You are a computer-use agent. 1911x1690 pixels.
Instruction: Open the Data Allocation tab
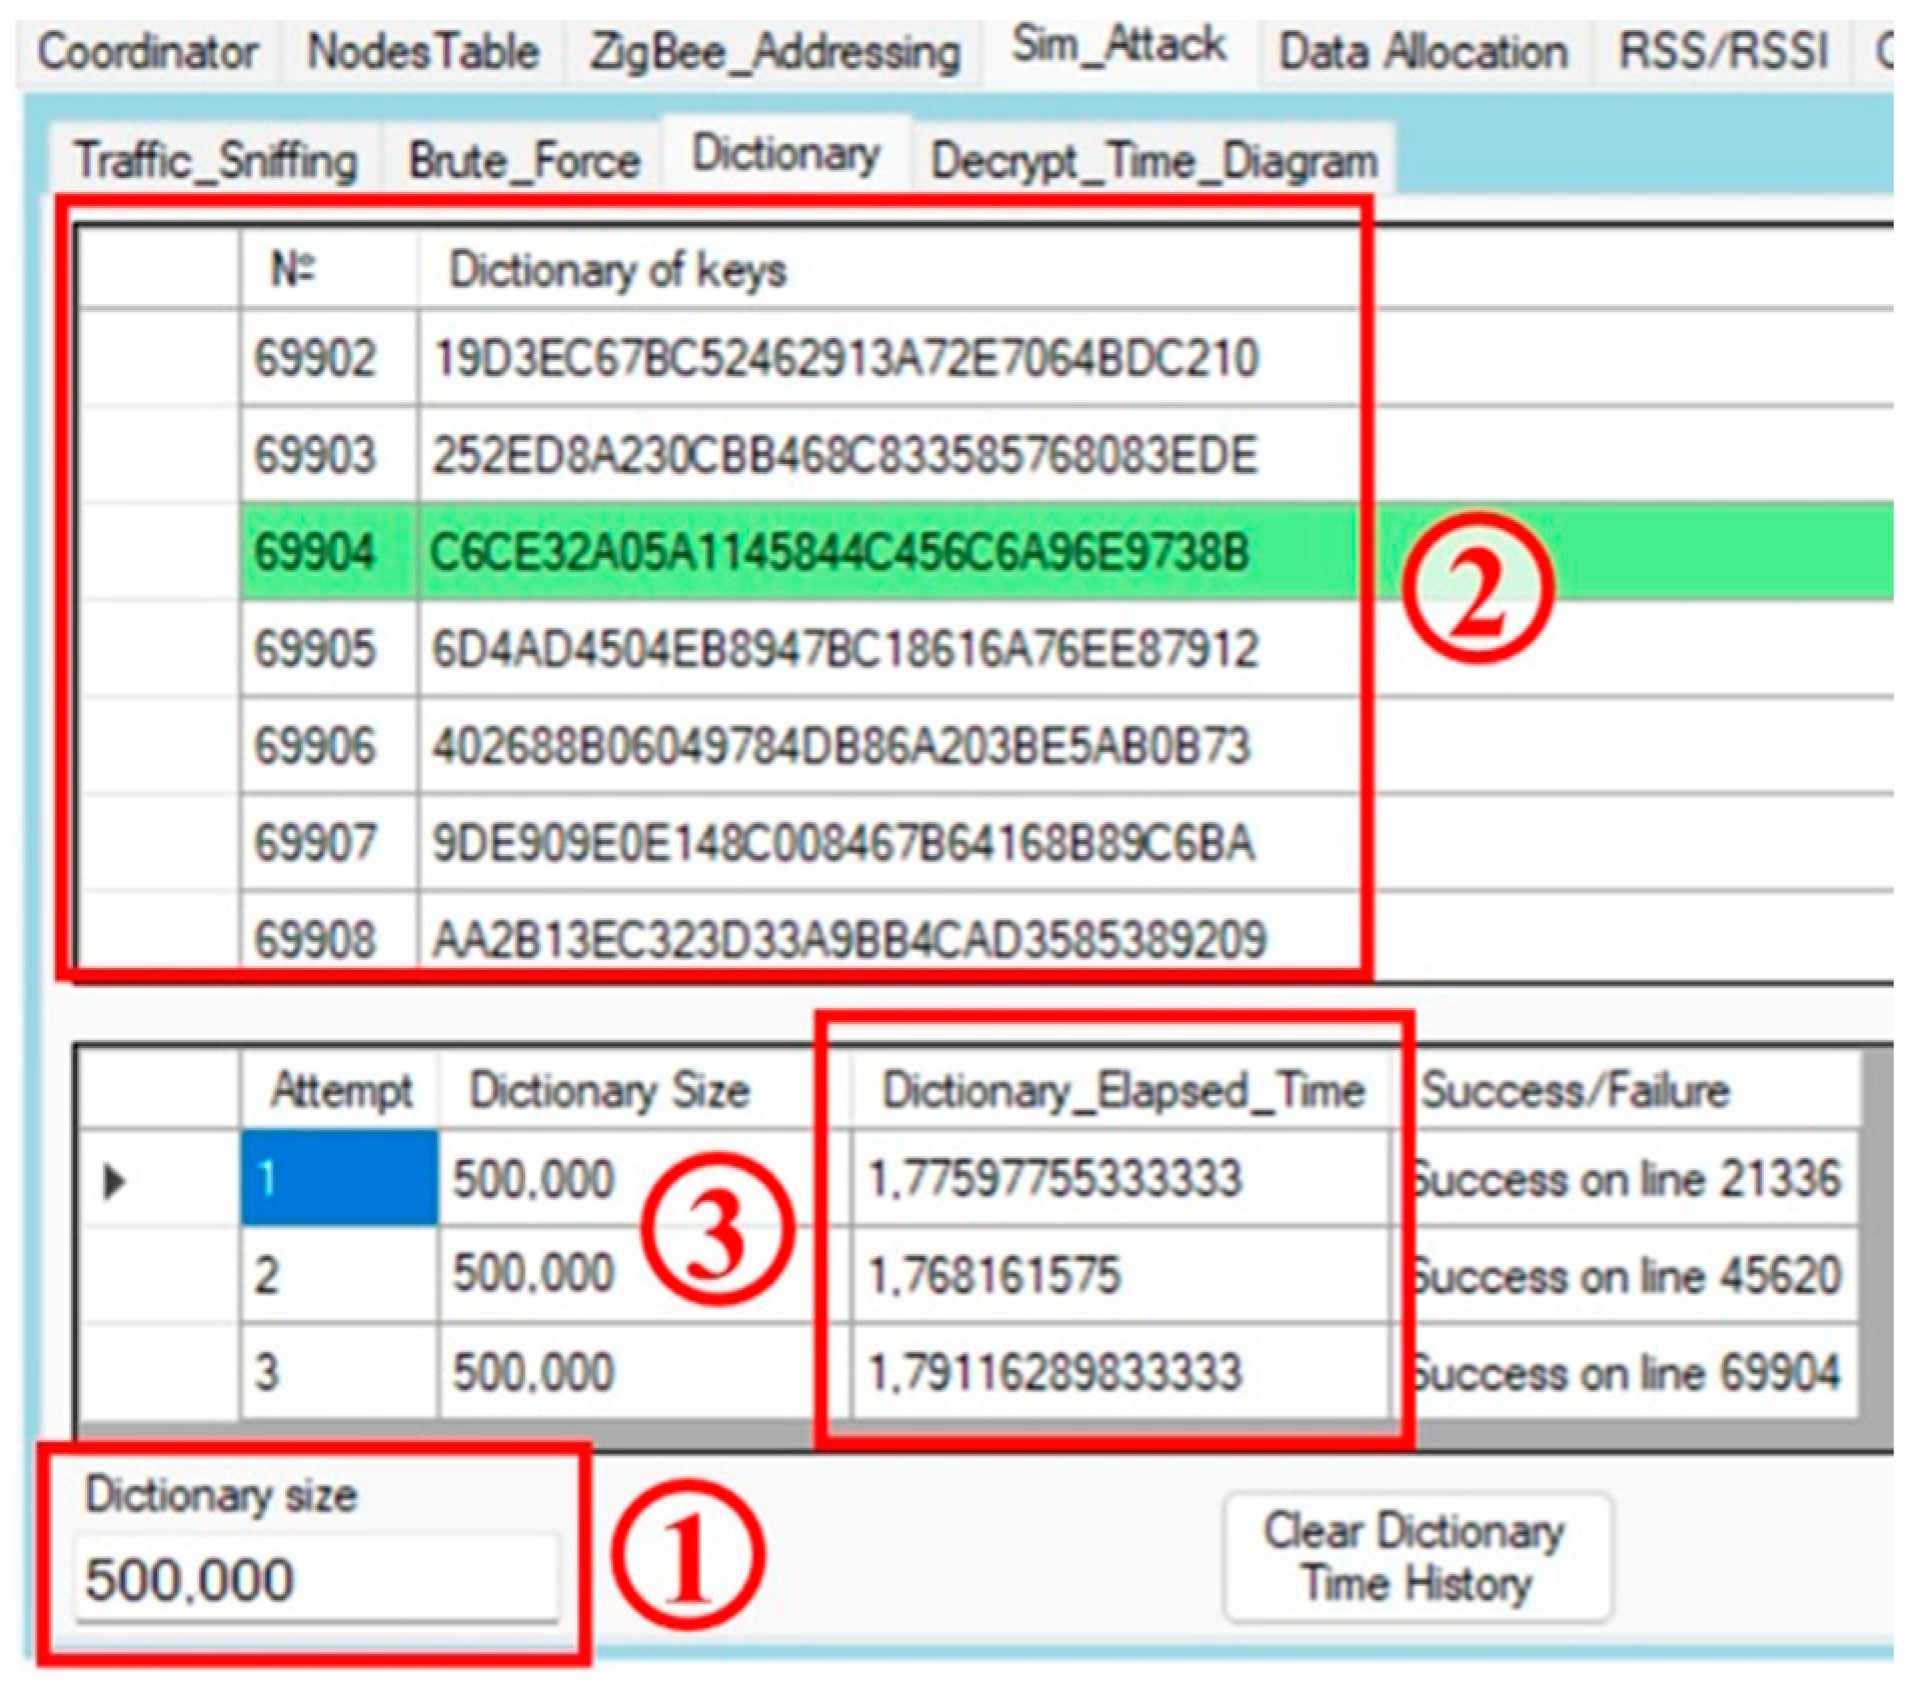click(1423, 51)
